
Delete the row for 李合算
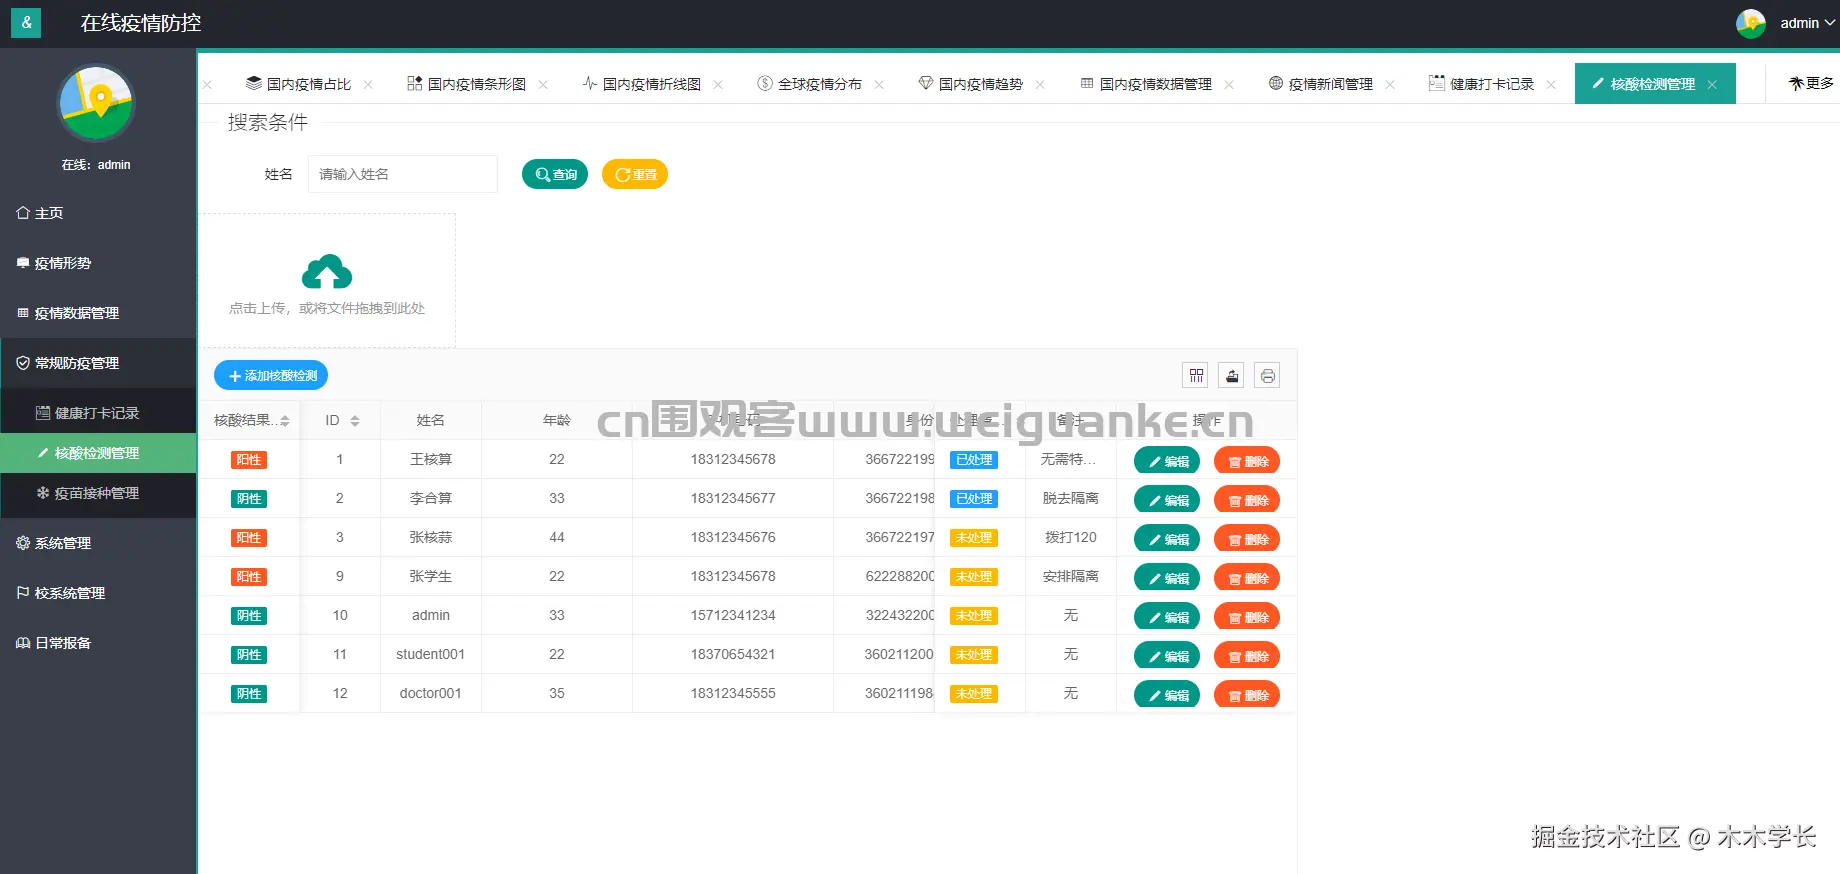pyautogui.click(x=1247, y=500)
